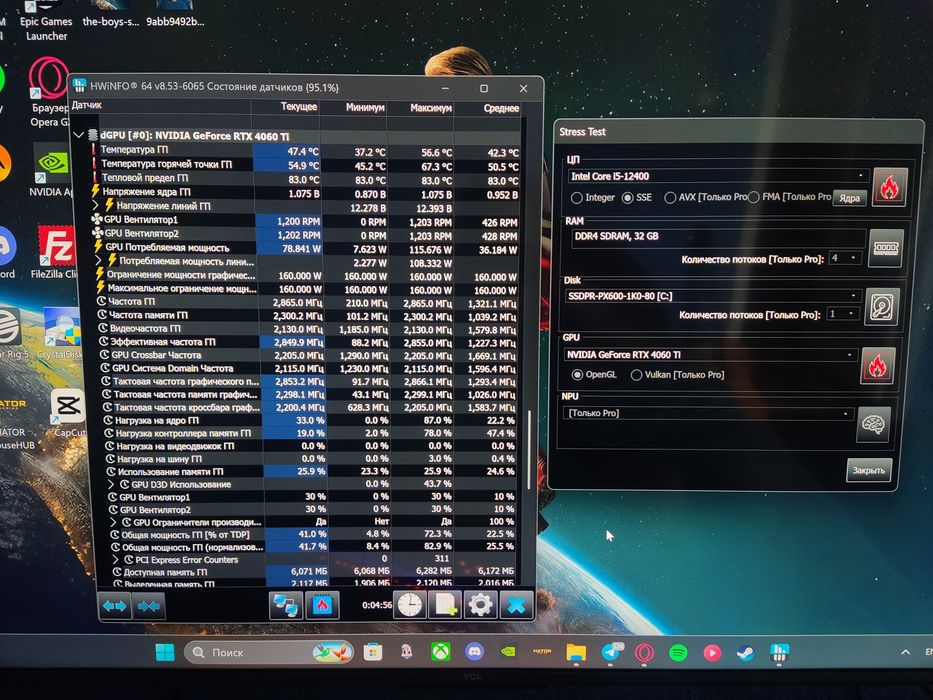The width and height of the screenshot is (933, 700).
Task: Start the CPU stress test flame button
Action: [889, 188]
